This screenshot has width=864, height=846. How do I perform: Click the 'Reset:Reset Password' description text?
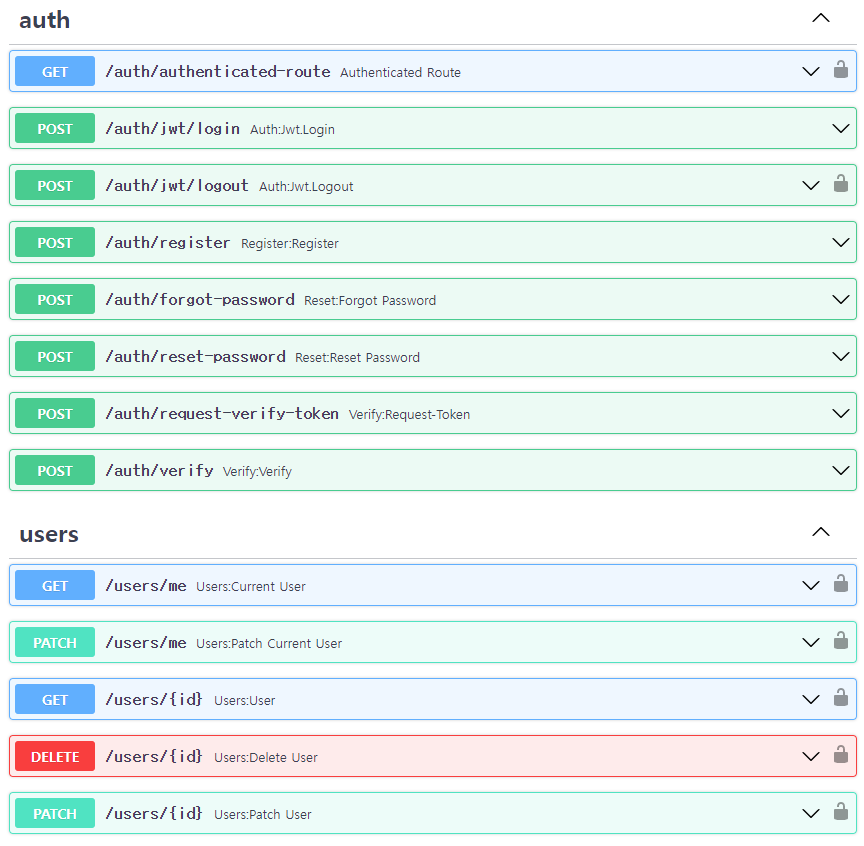coord(357,358)
